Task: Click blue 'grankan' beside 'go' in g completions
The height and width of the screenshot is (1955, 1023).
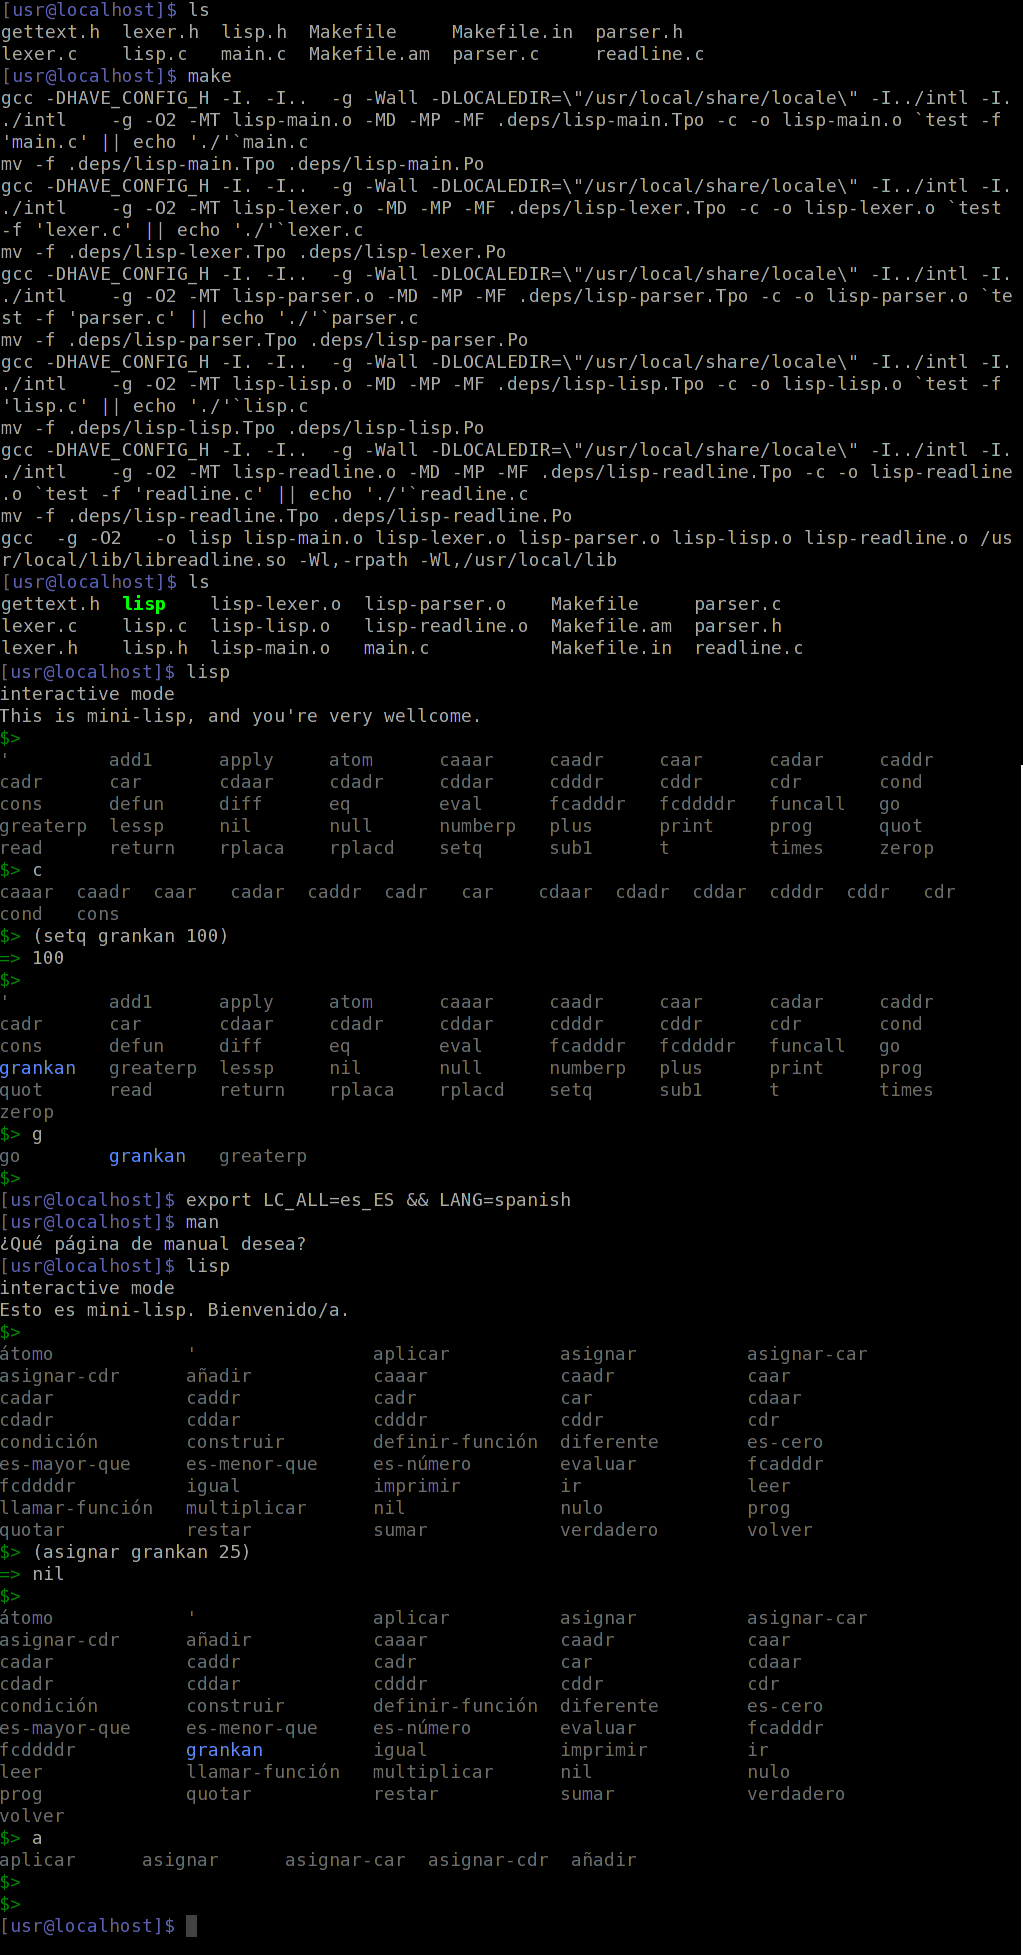Action: [x=147, y=1155]
